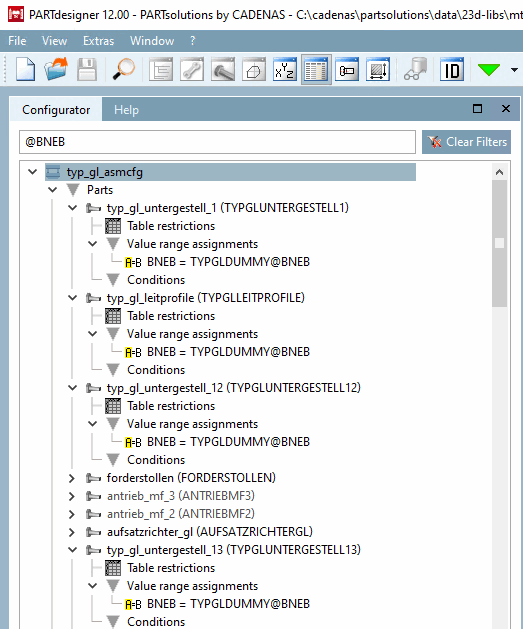Collapse the typ_gl_asmcfg root node

(x=32, y=172)
